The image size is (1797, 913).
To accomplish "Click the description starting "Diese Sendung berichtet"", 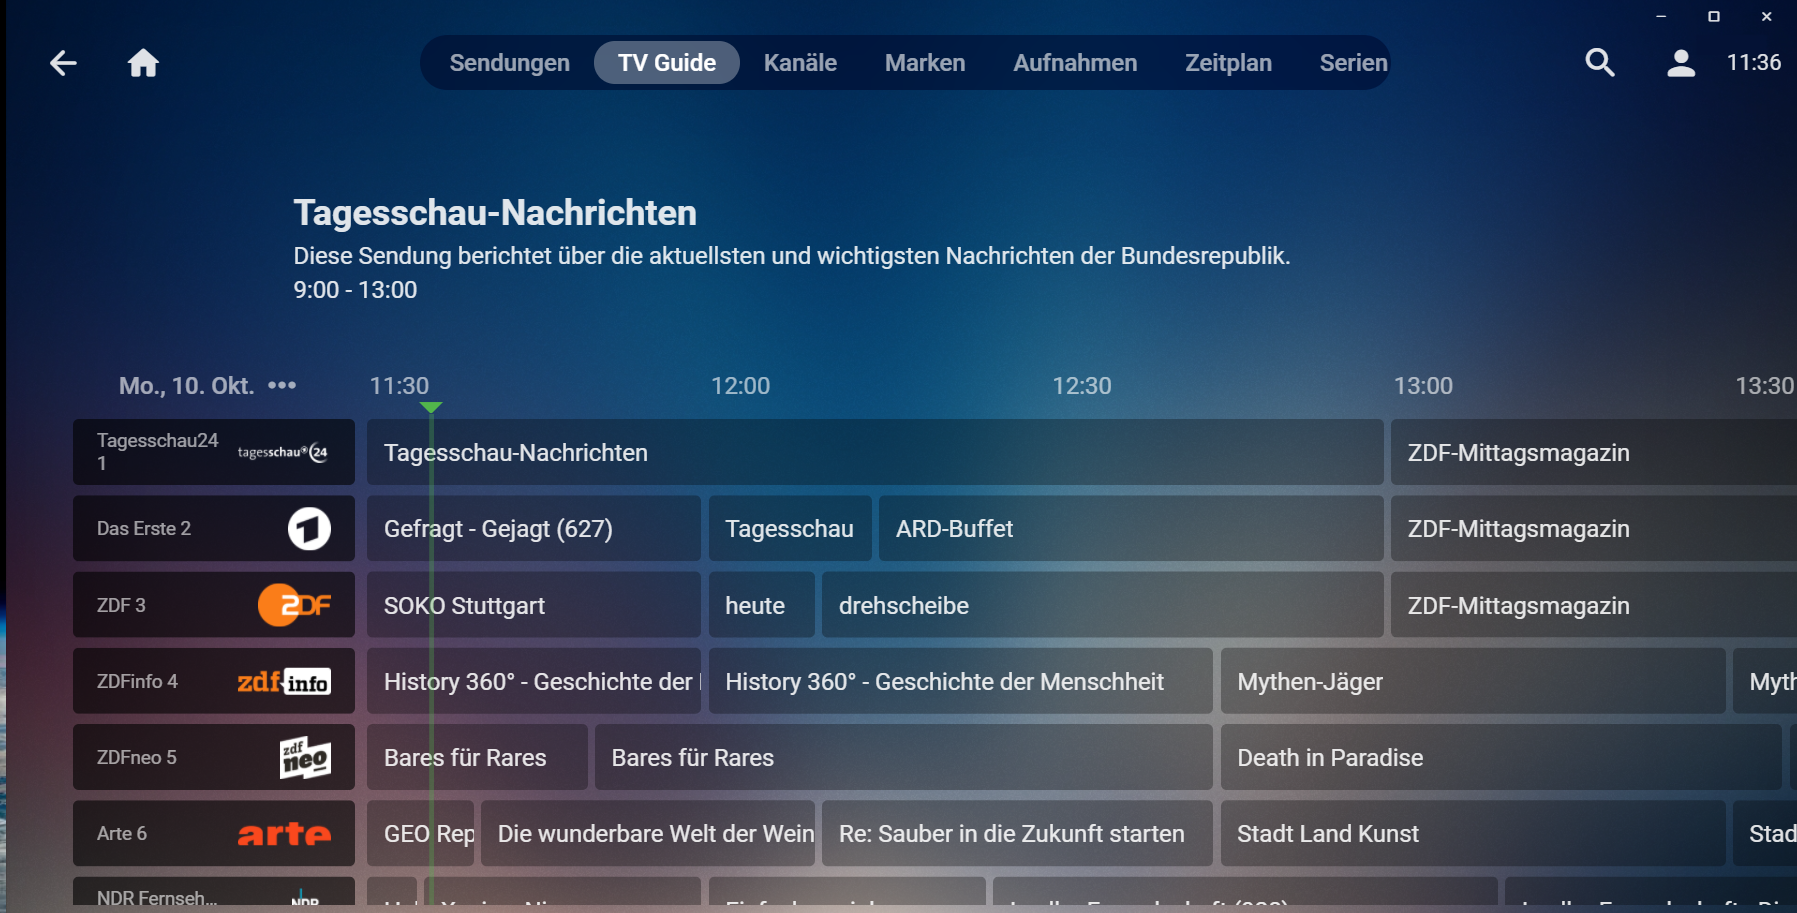I will (x=792, y=256).
